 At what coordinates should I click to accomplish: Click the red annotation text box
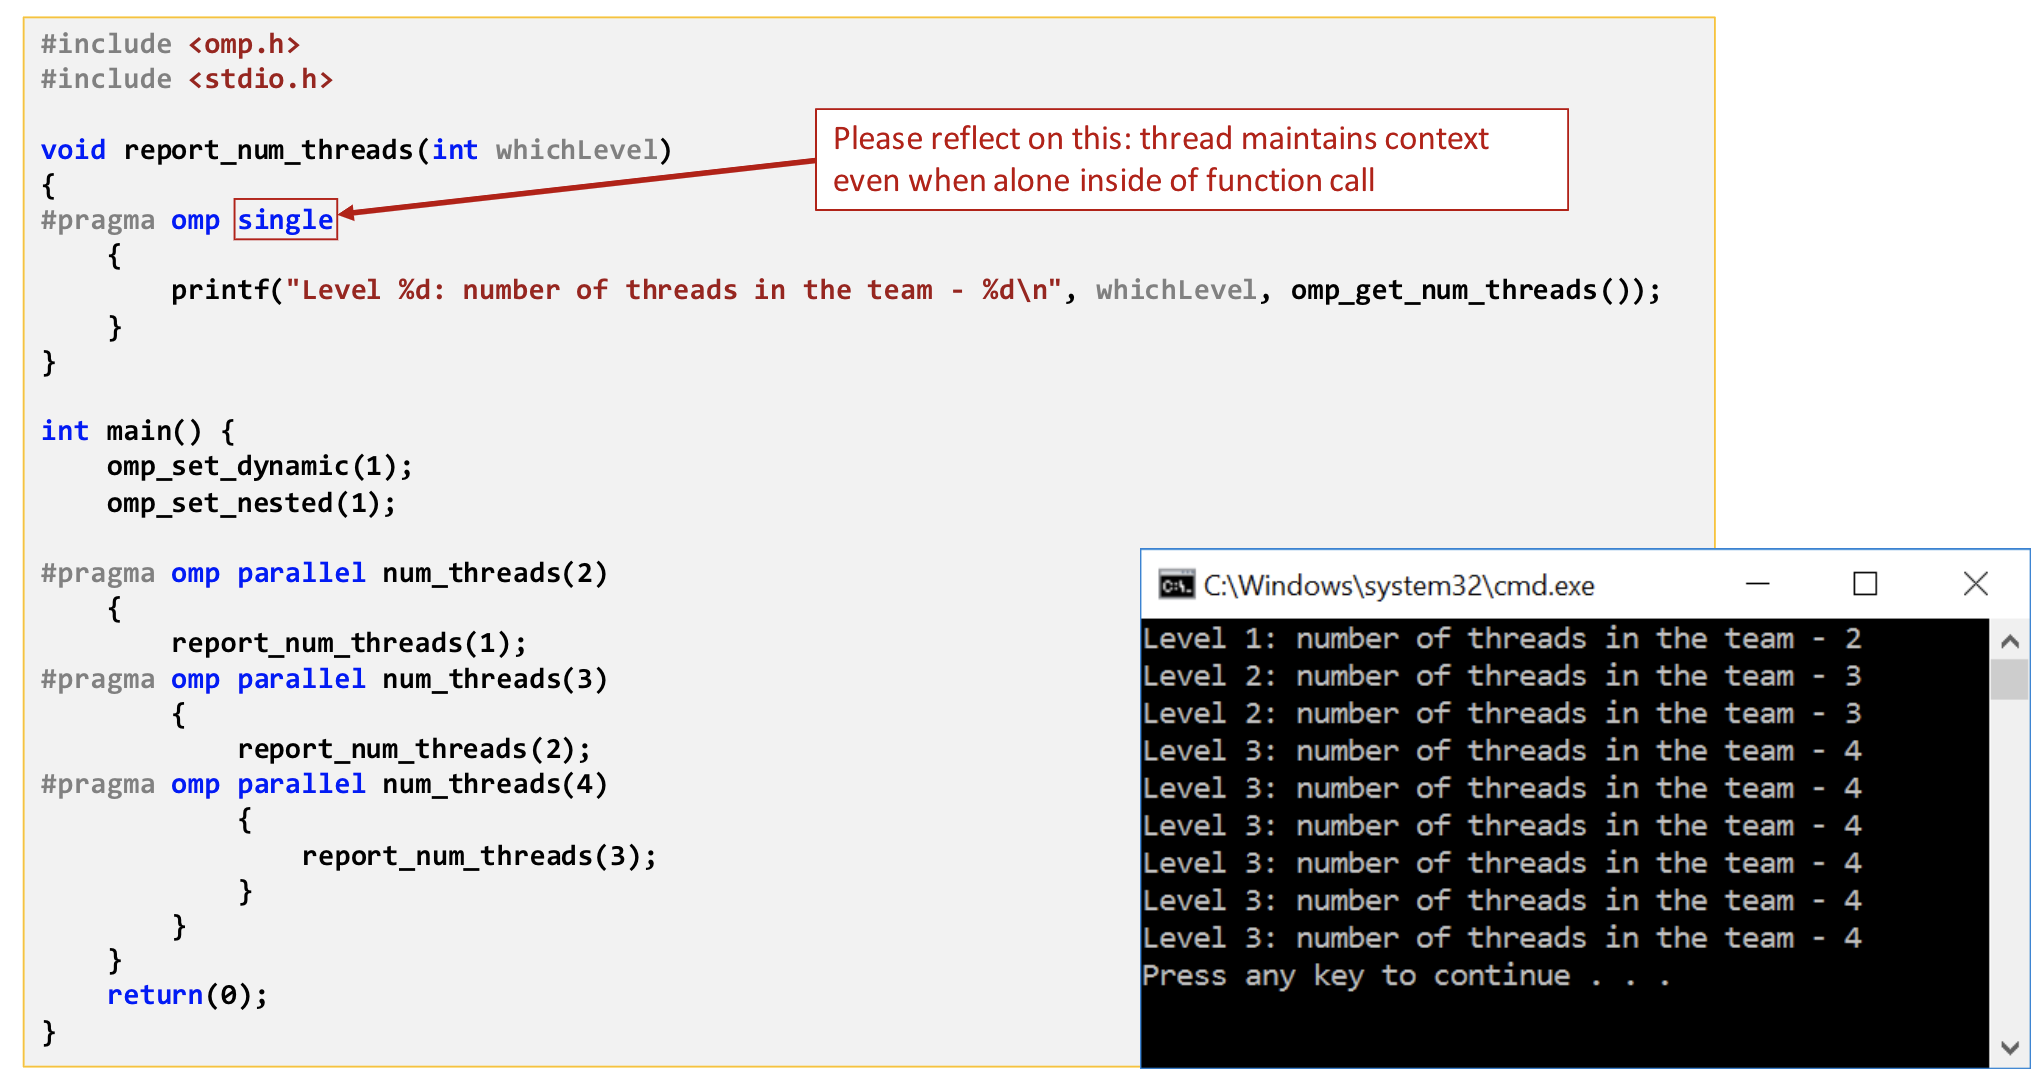point(1192,160)
